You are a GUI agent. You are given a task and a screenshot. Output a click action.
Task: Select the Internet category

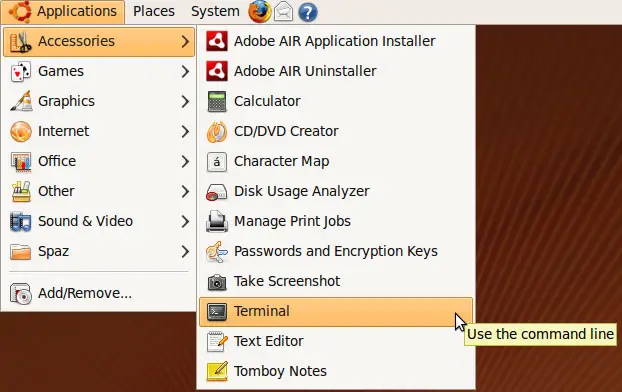[x=98, y=131]
